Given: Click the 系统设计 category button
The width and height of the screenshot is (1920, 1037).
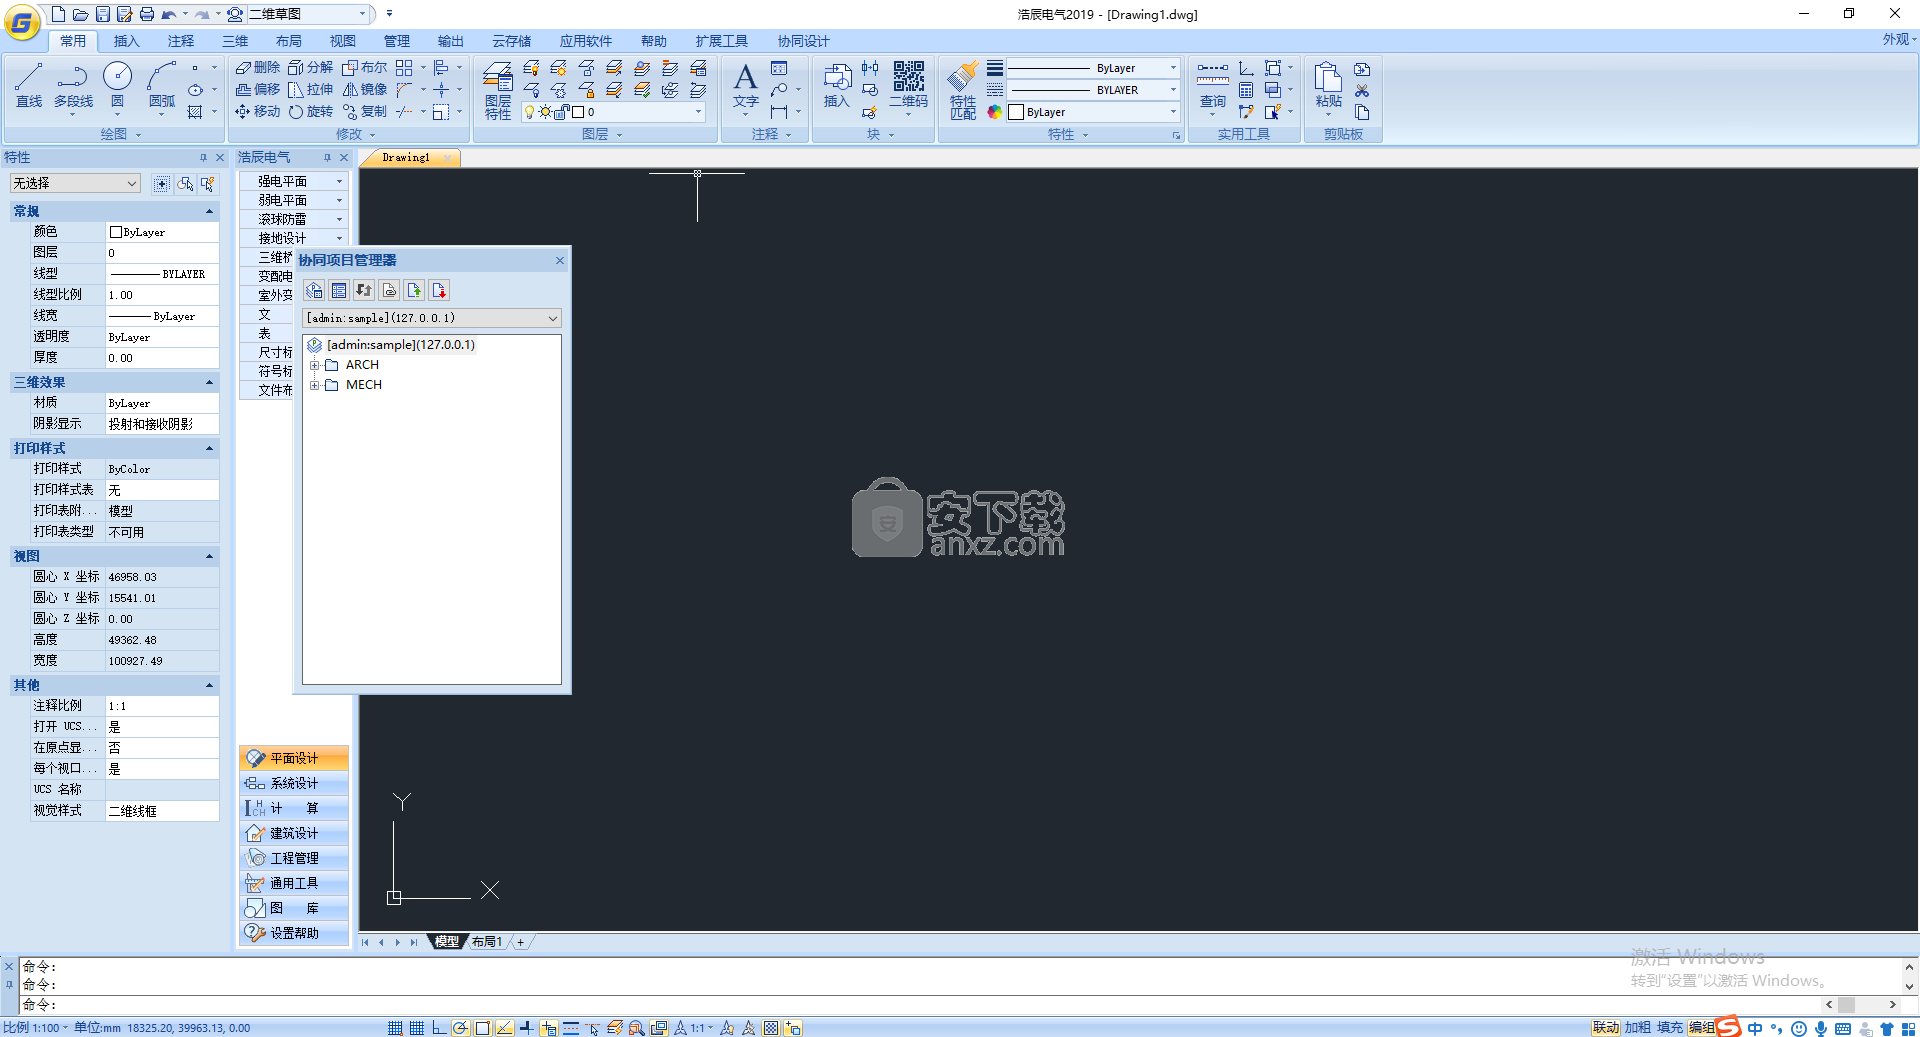Looking at the screenshot, I should point(294,783).
